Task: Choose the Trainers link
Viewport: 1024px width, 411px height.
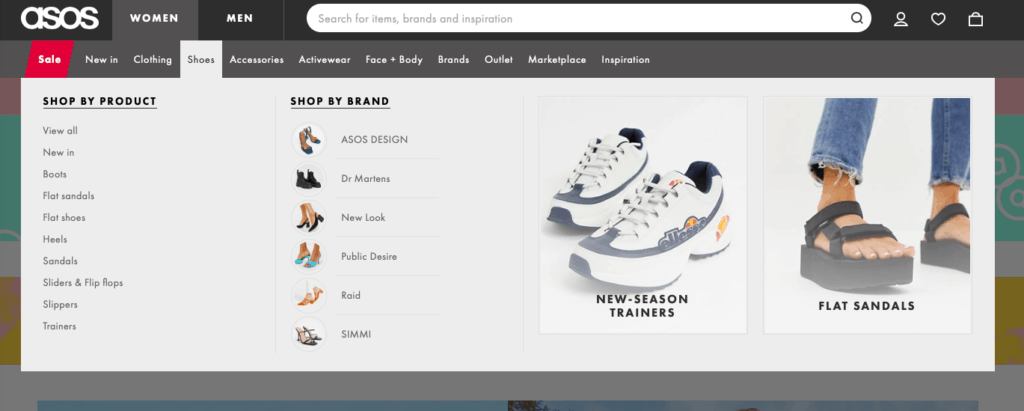Action: (59, 326)
